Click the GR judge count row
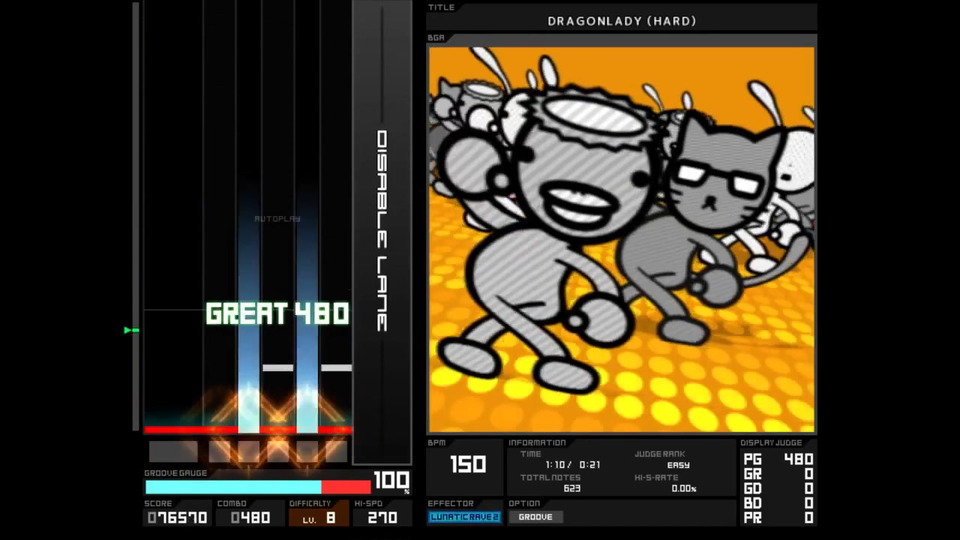 click(x=778, y=474)
